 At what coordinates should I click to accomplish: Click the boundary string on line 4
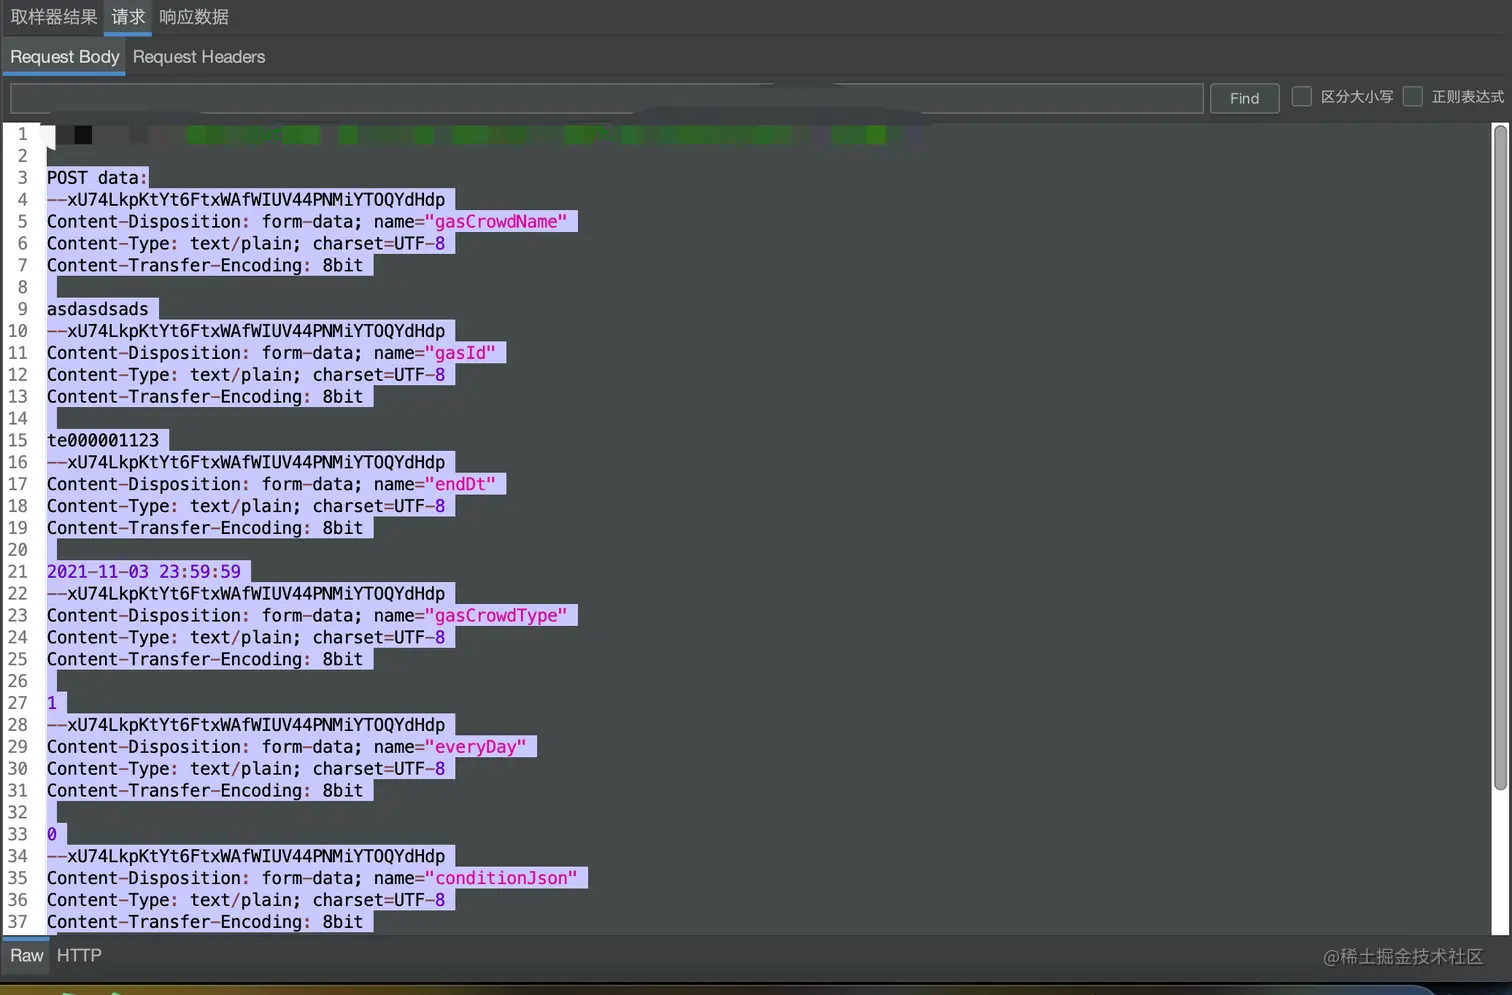246,200
